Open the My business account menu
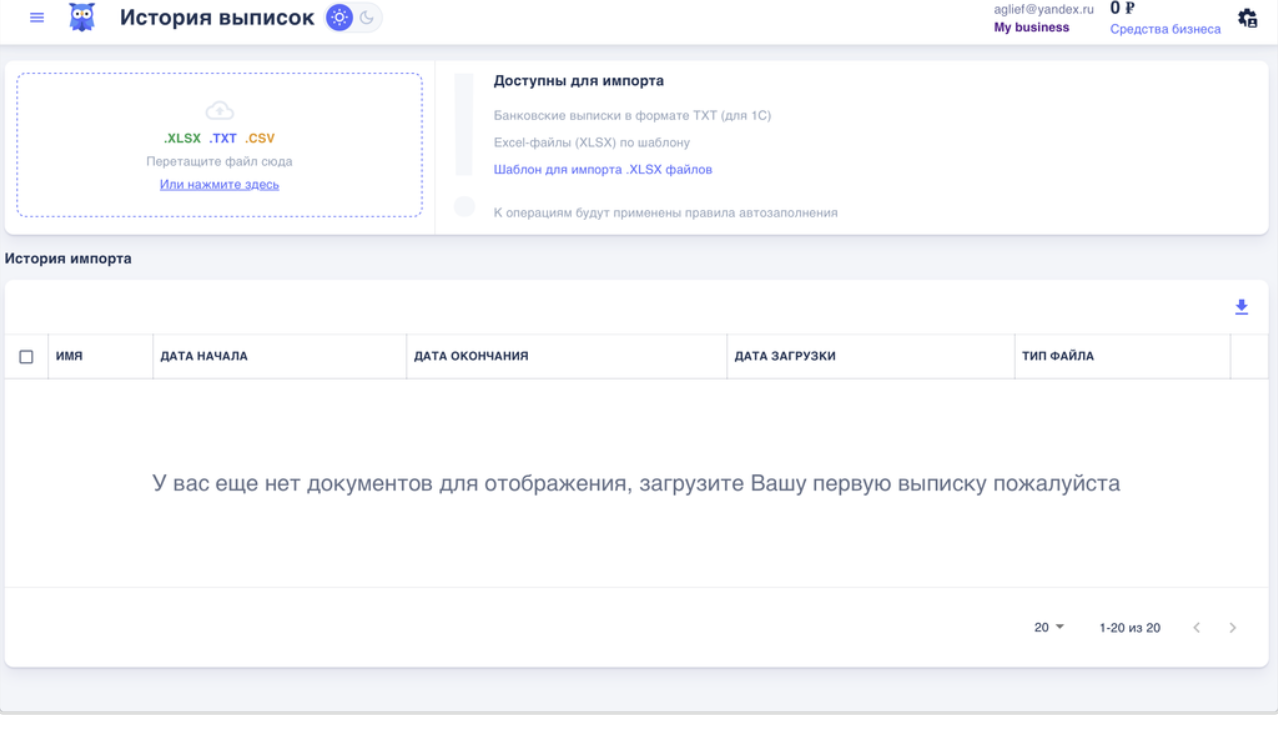Viewport: 1278px width, 734px height. pos(1033,27)
